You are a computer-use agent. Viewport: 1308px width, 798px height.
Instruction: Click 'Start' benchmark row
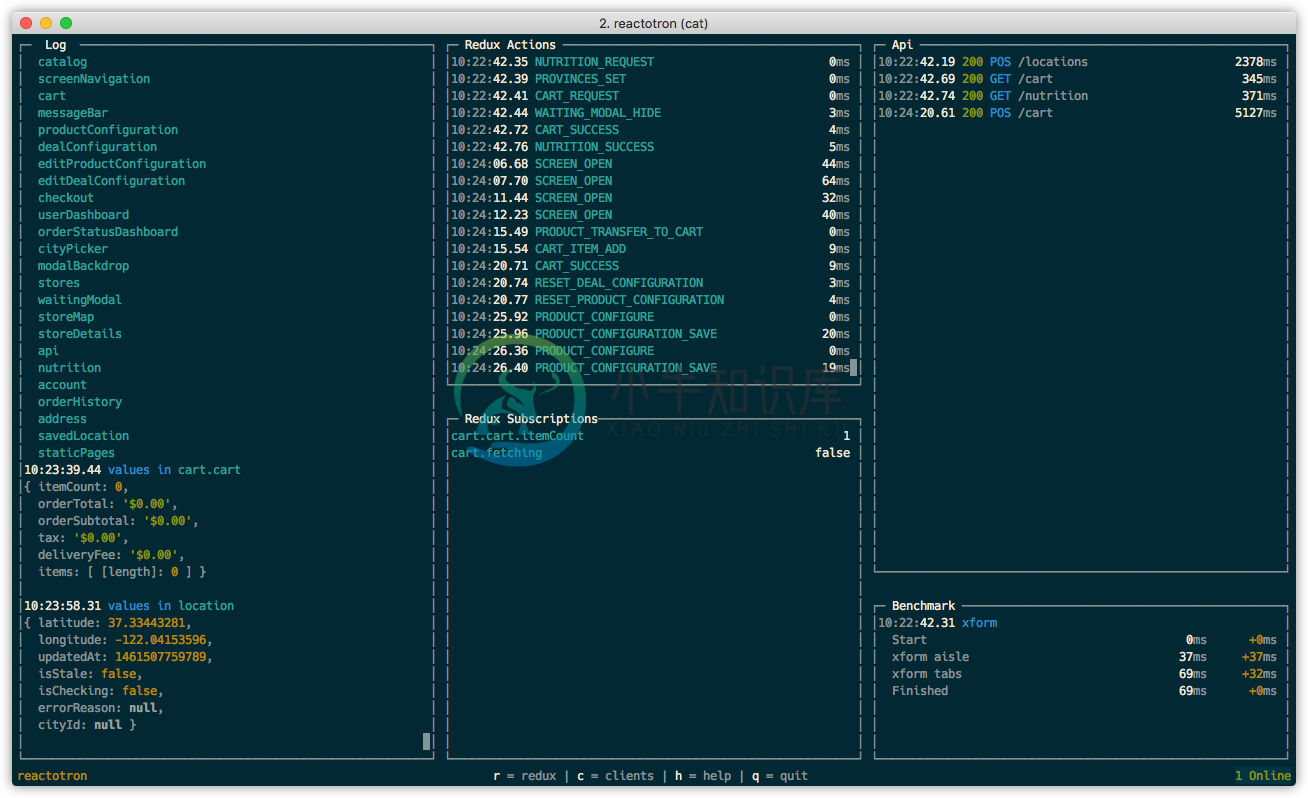click(1084, 640)
